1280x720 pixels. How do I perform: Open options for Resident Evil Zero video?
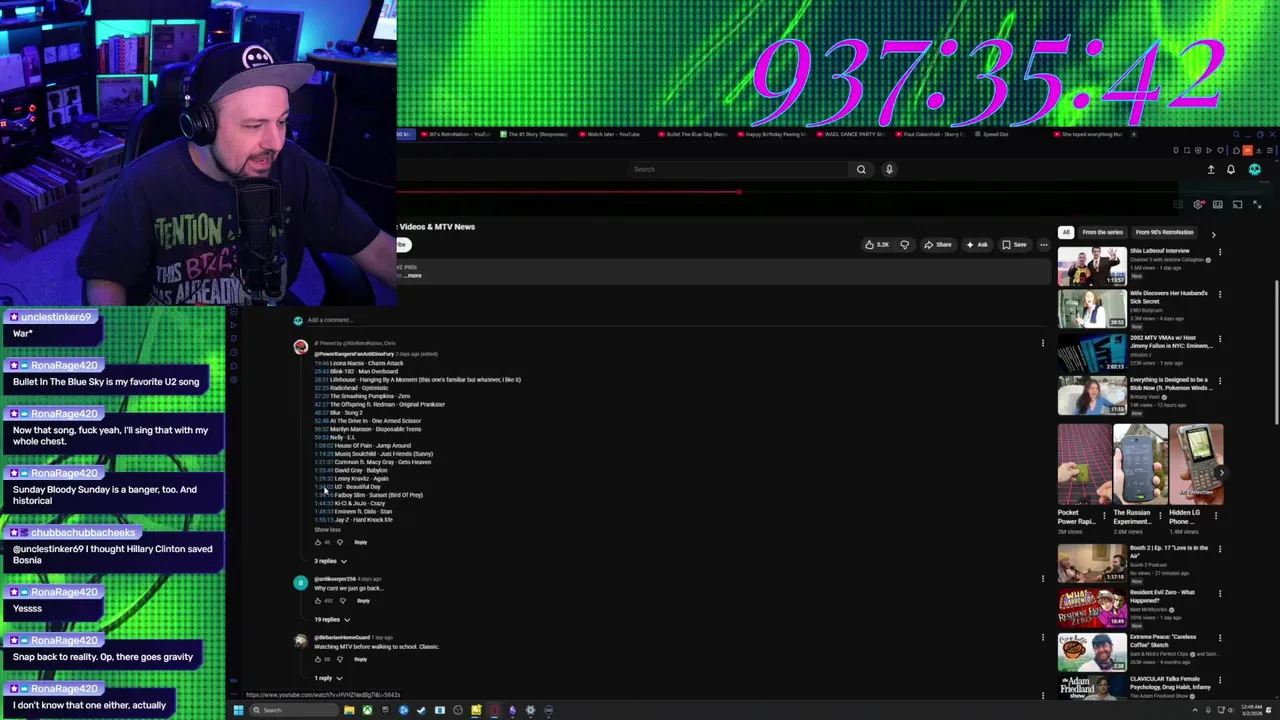(1220, 593)
